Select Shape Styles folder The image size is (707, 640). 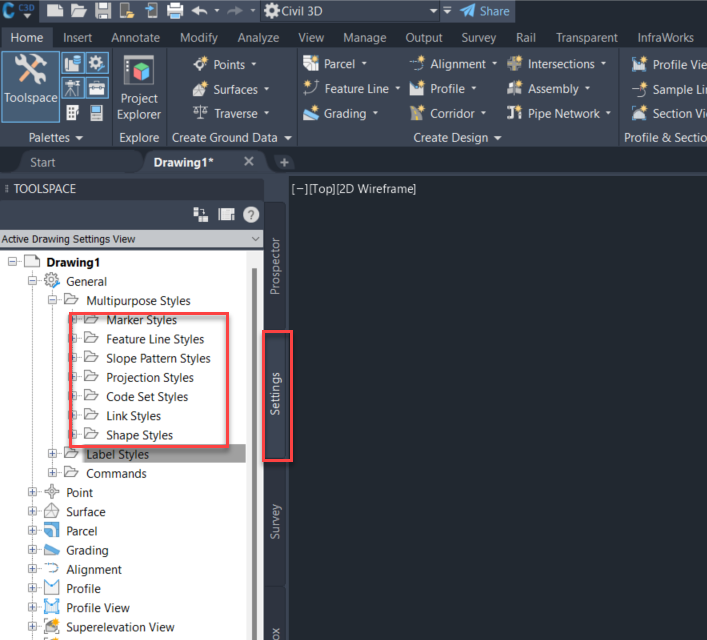click(x=139, y=435)
